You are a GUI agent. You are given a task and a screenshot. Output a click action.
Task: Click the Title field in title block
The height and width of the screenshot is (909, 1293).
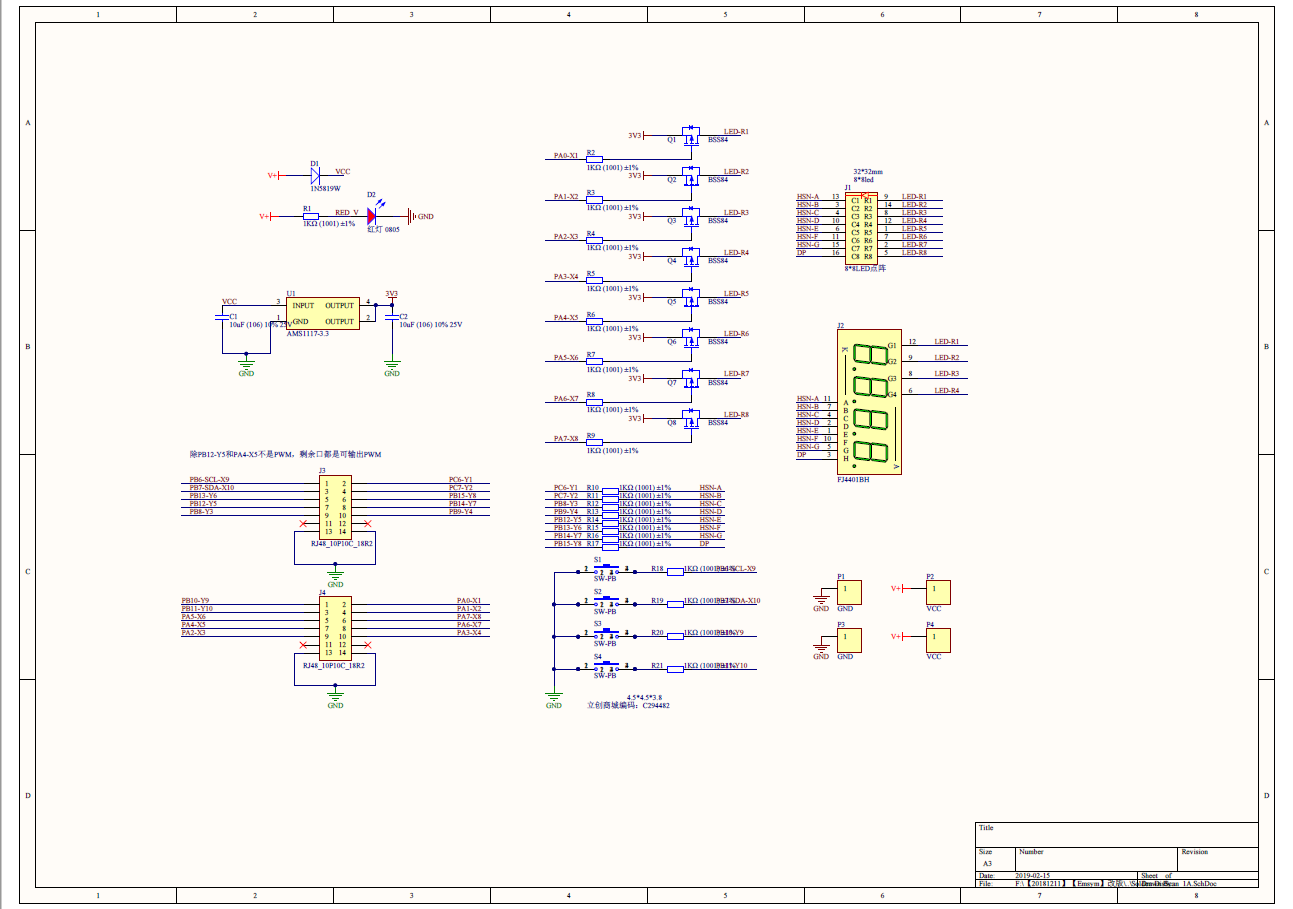[x=1117, y=834]
